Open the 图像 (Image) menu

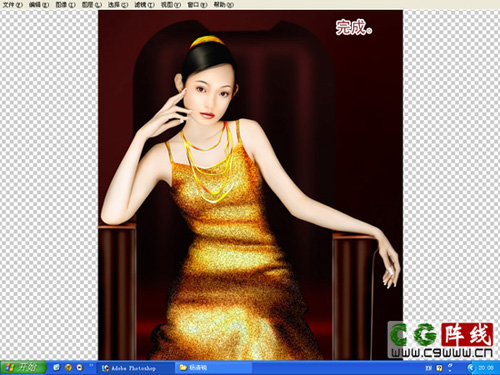click(65, 5)
